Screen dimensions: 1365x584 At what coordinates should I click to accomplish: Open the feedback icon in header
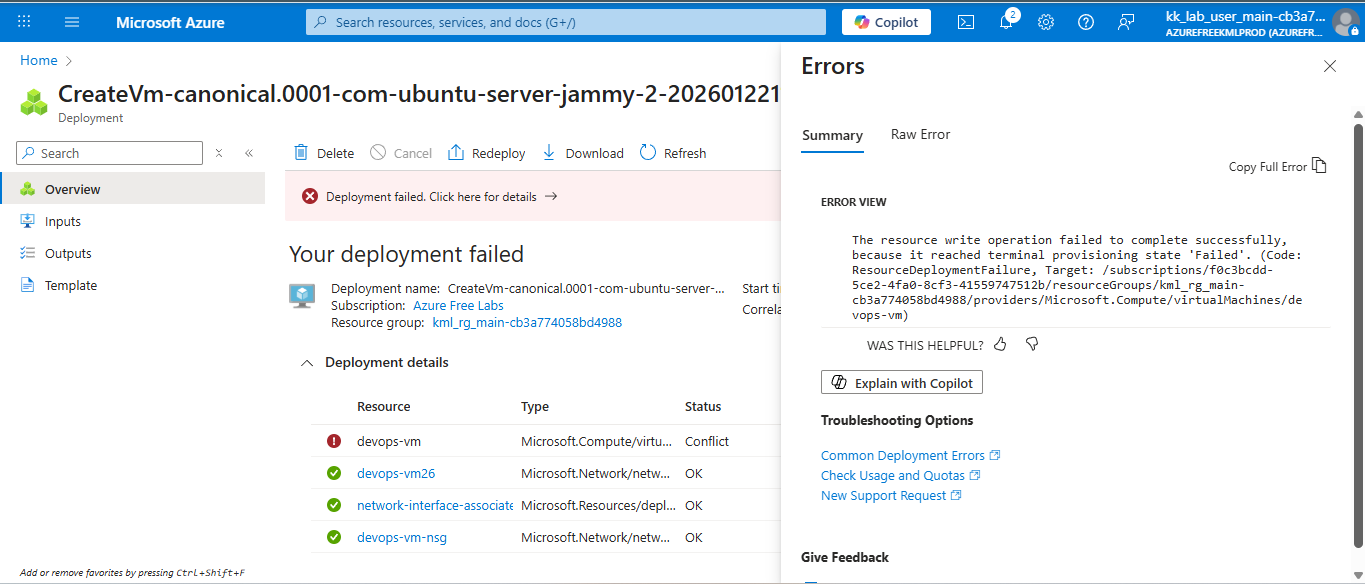1126,22
